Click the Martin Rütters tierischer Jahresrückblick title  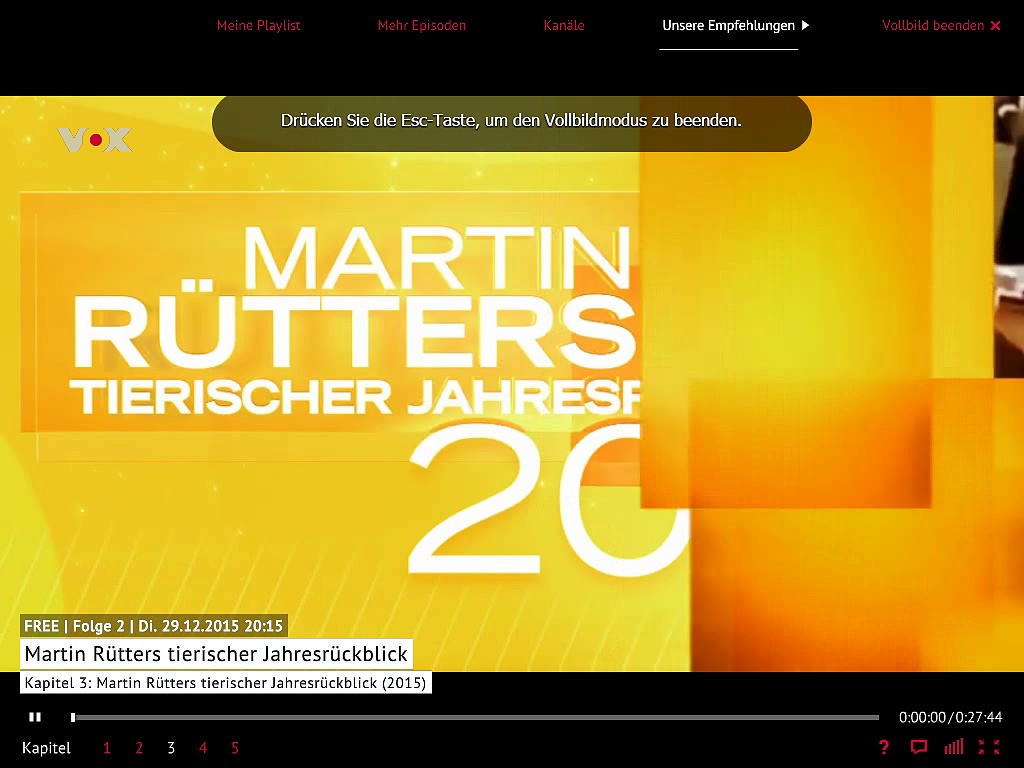(x=216, y=654)
